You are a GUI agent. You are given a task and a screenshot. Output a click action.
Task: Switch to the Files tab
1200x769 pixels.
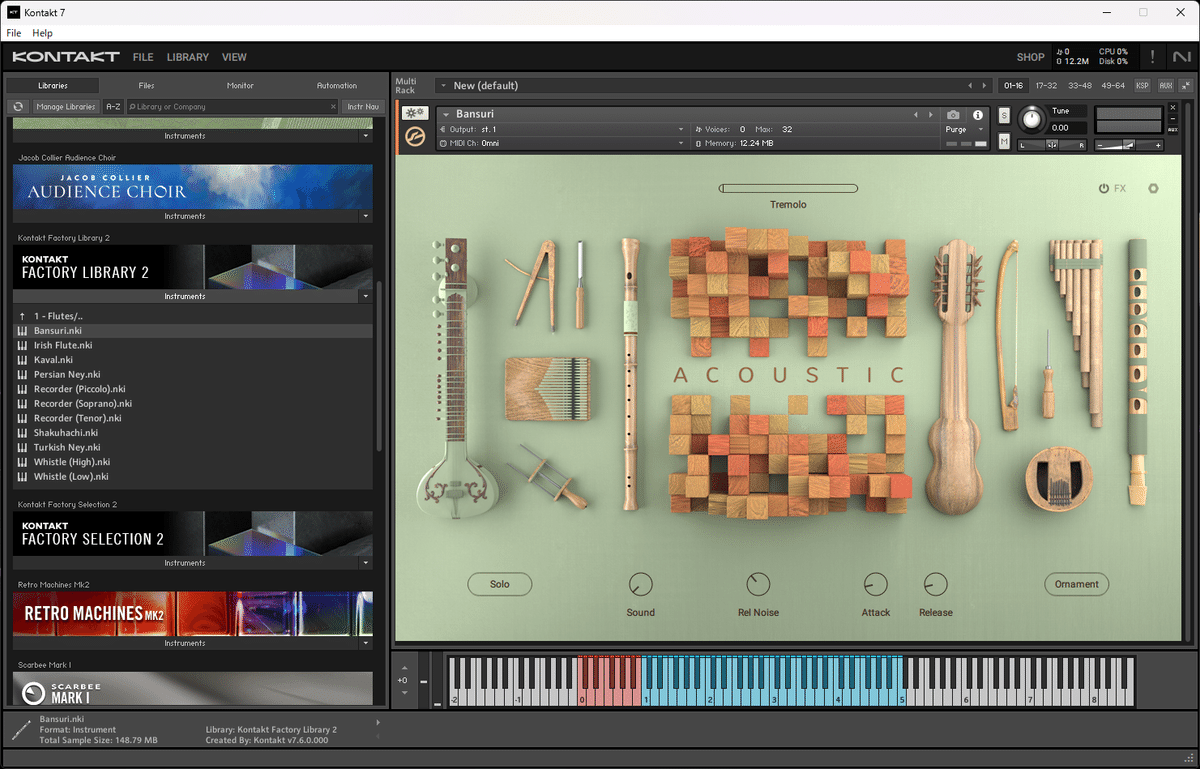(x=146, y=86)
